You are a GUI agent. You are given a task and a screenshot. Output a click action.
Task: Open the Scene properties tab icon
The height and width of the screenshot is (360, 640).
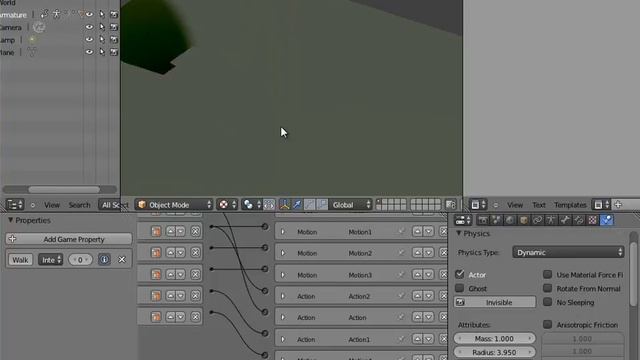tap(496, 220)
